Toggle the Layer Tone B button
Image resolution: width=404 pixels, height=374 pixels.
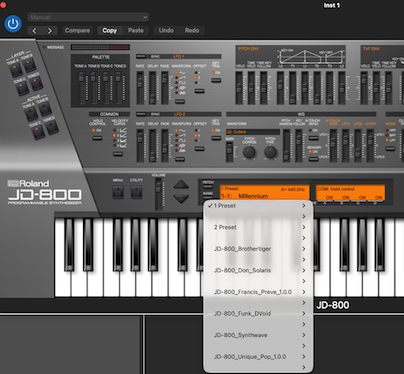(29, 65)
